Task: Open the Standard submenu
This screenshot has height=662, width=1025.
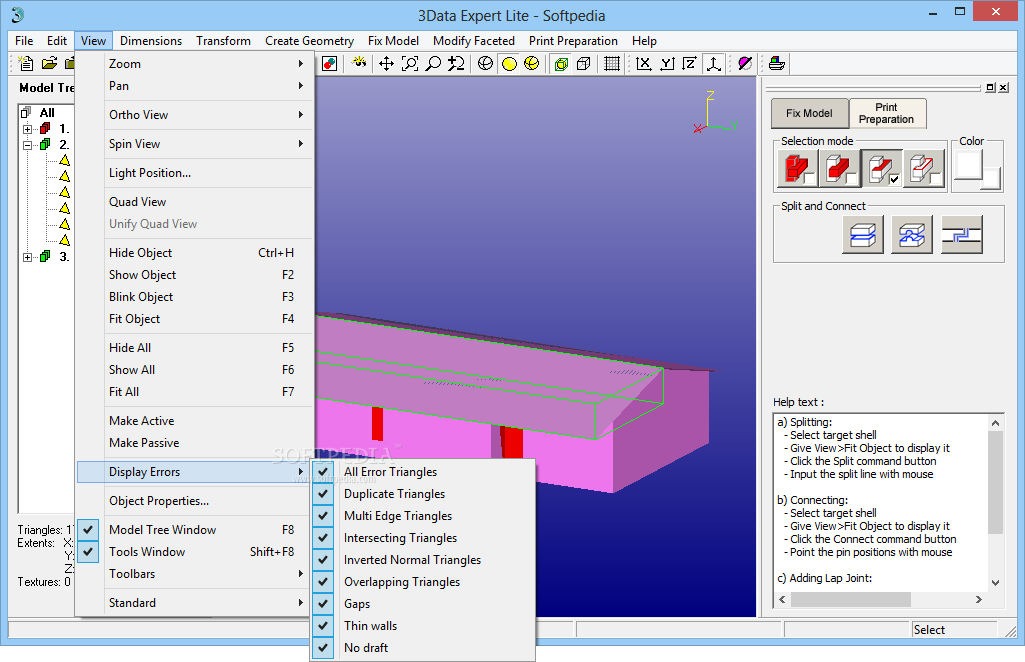Action: [x=194, y=603]
